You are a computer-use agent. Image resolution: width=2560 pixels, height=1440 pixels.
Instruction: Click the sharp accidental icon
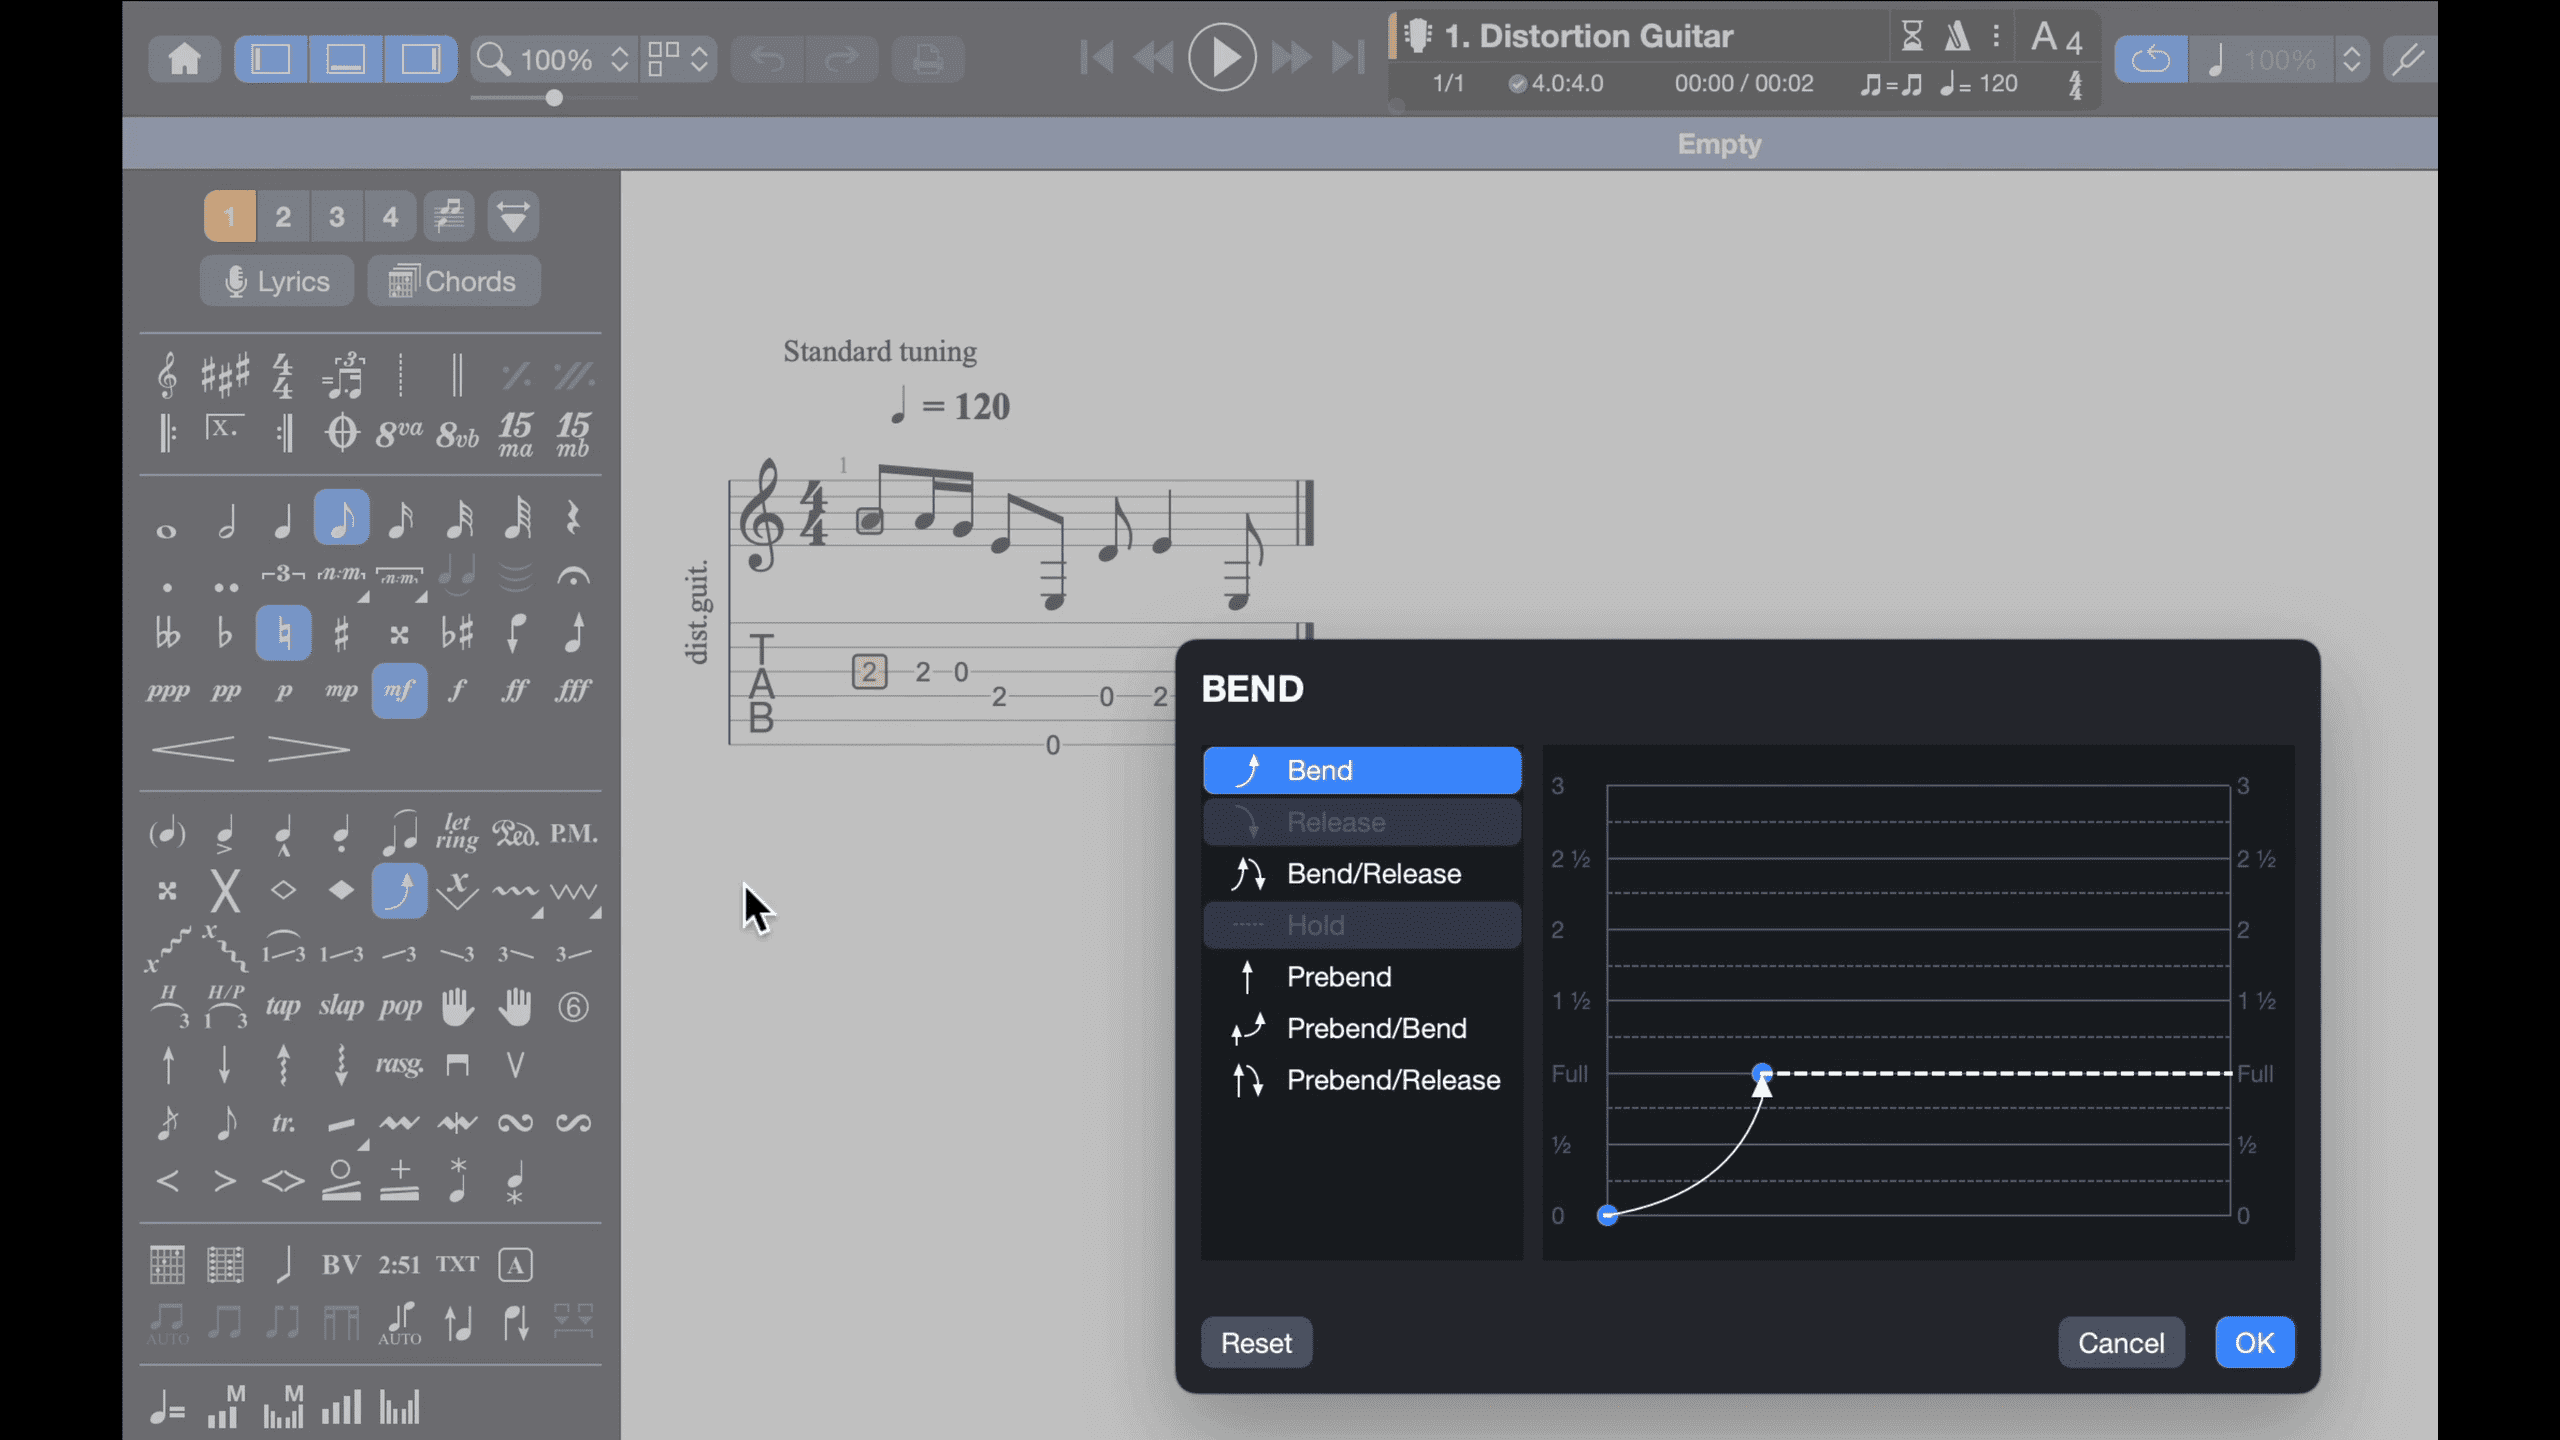(341, 634)
